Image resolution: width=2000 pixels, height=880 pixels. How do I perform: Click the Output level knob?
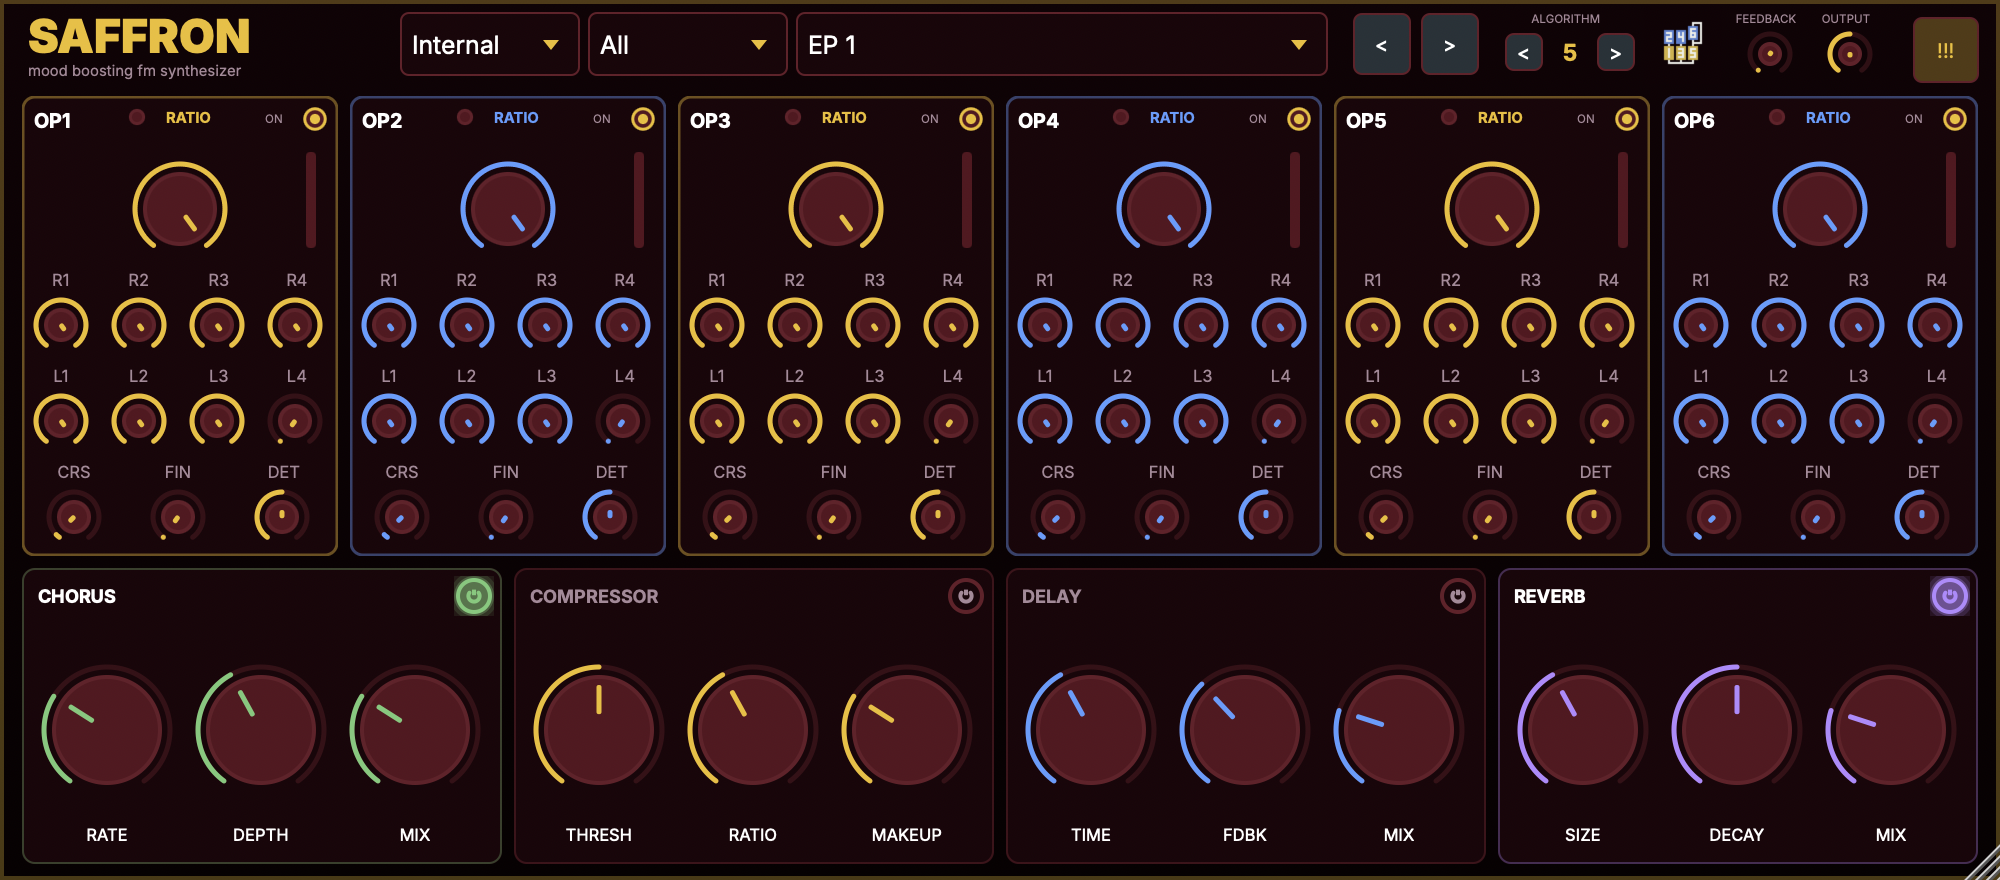click(x=1849, y=54)
